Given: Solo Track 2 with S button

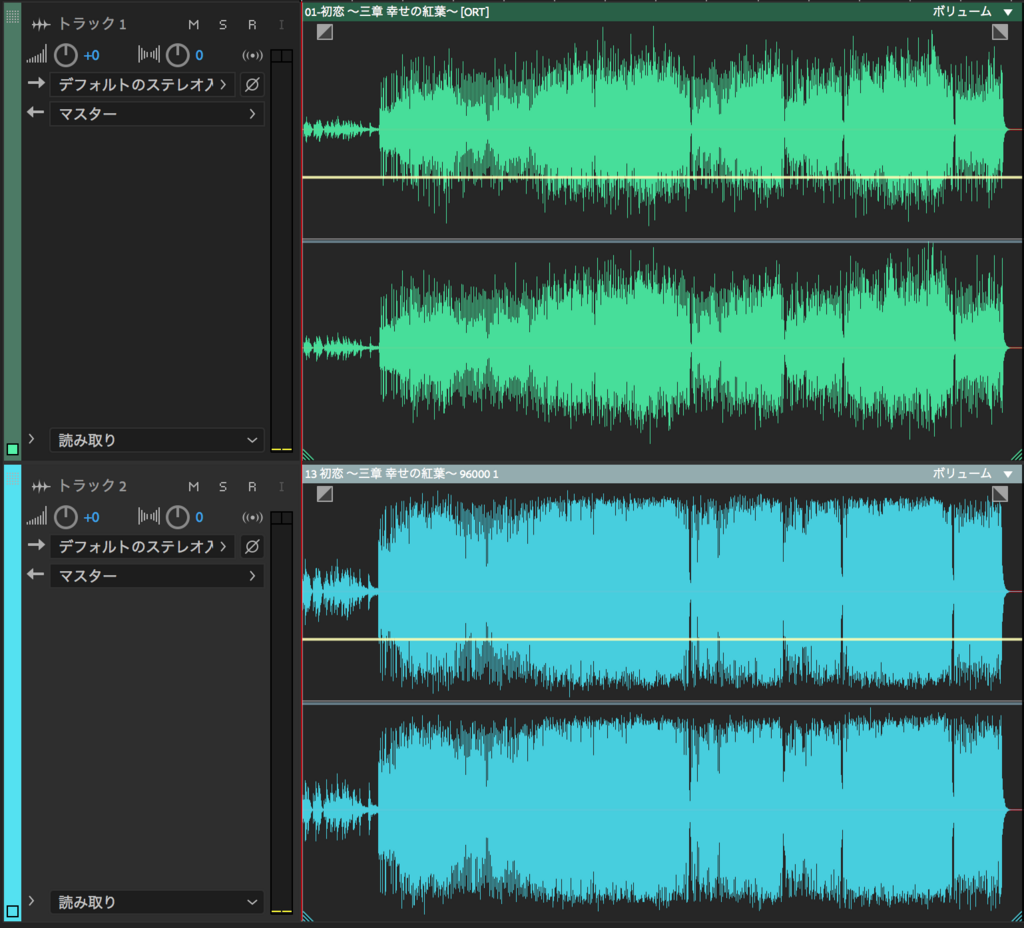Looking at the screenshot, I should (223, 487).
